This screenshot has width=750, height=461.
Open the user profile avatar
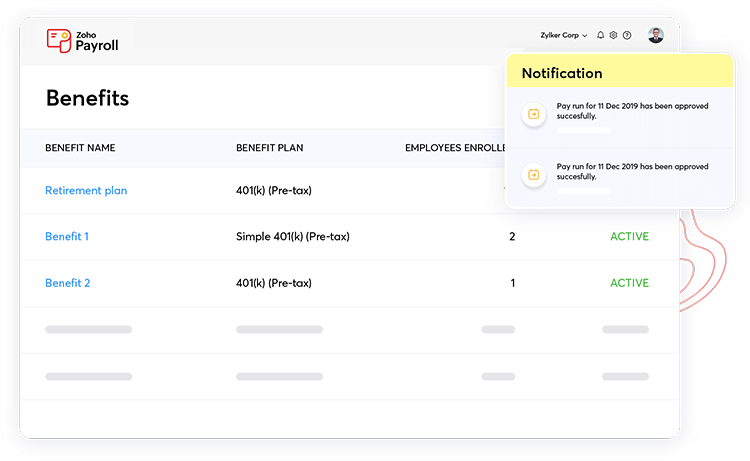[x=655, y=35]
